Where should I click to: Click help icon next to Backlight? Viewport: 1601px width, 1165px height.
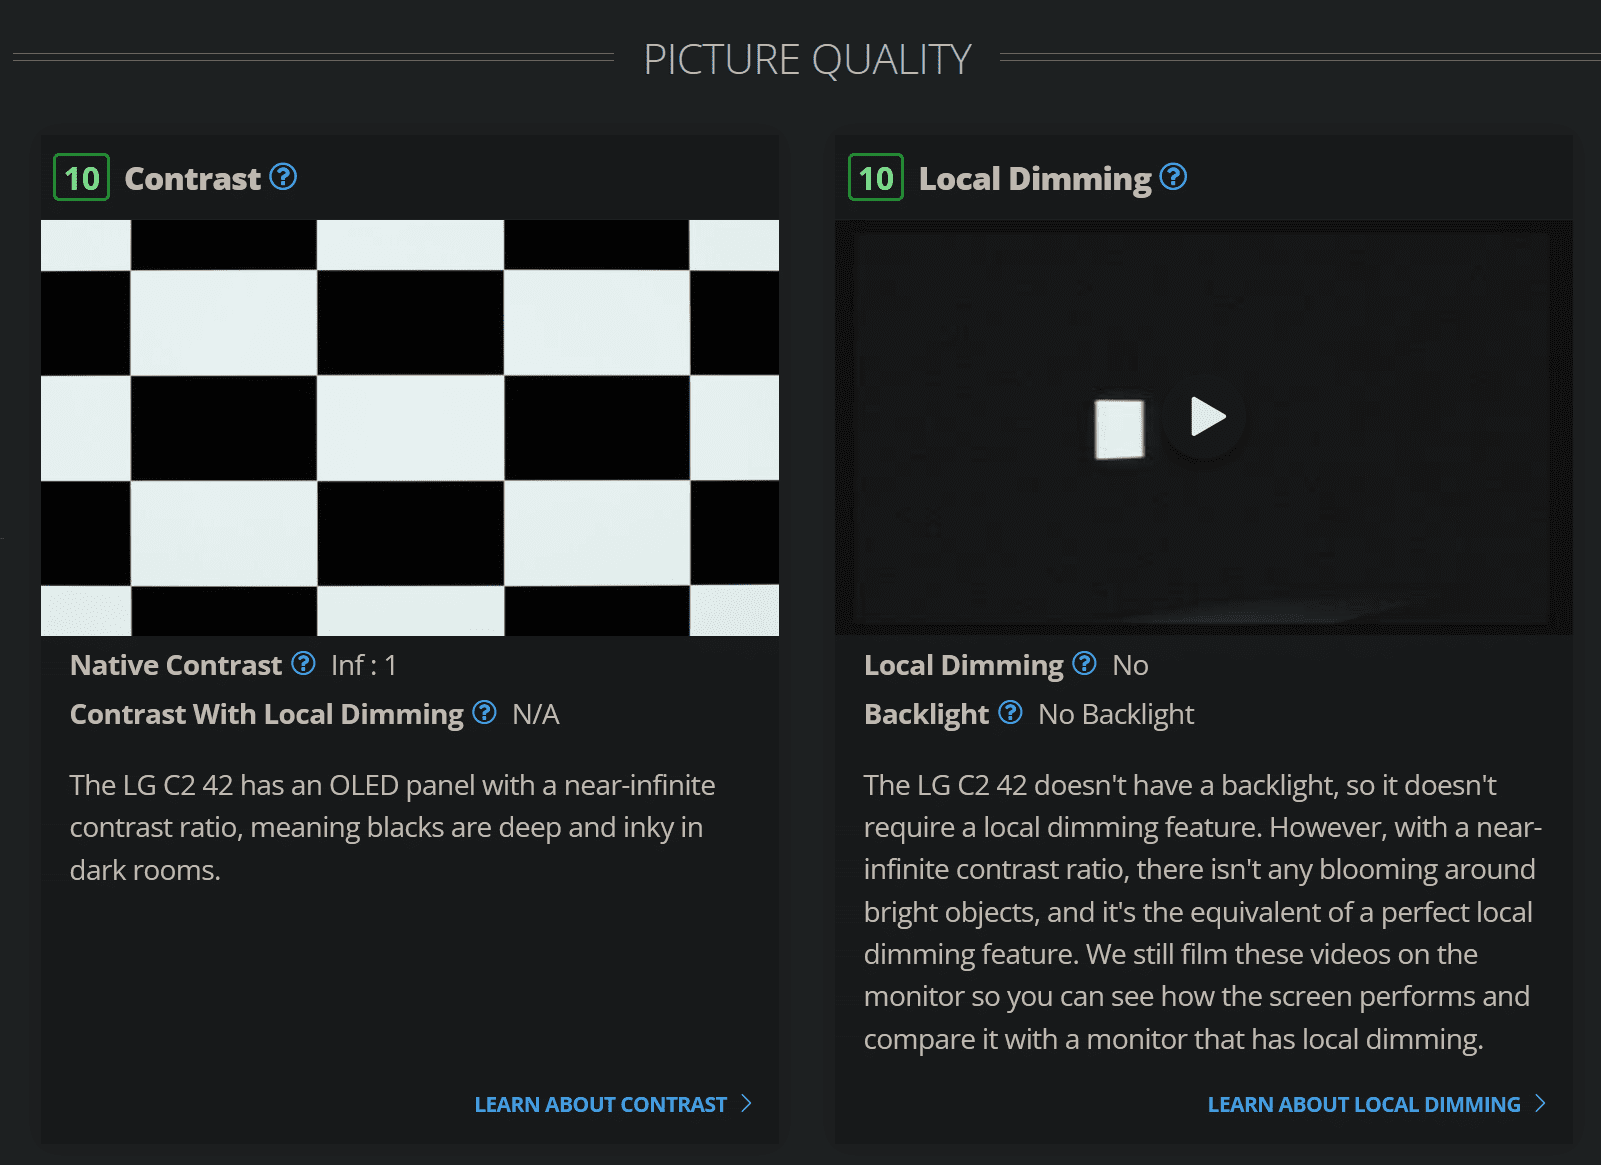1010,712
